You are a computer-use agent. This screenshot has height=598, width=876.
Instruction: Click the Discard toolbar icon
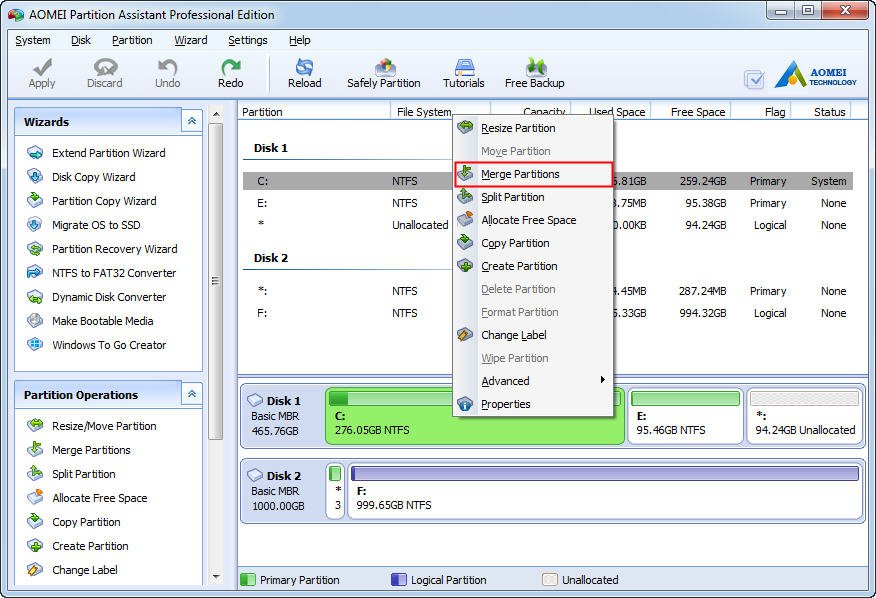pyautogui.click(x=105, y=67)
